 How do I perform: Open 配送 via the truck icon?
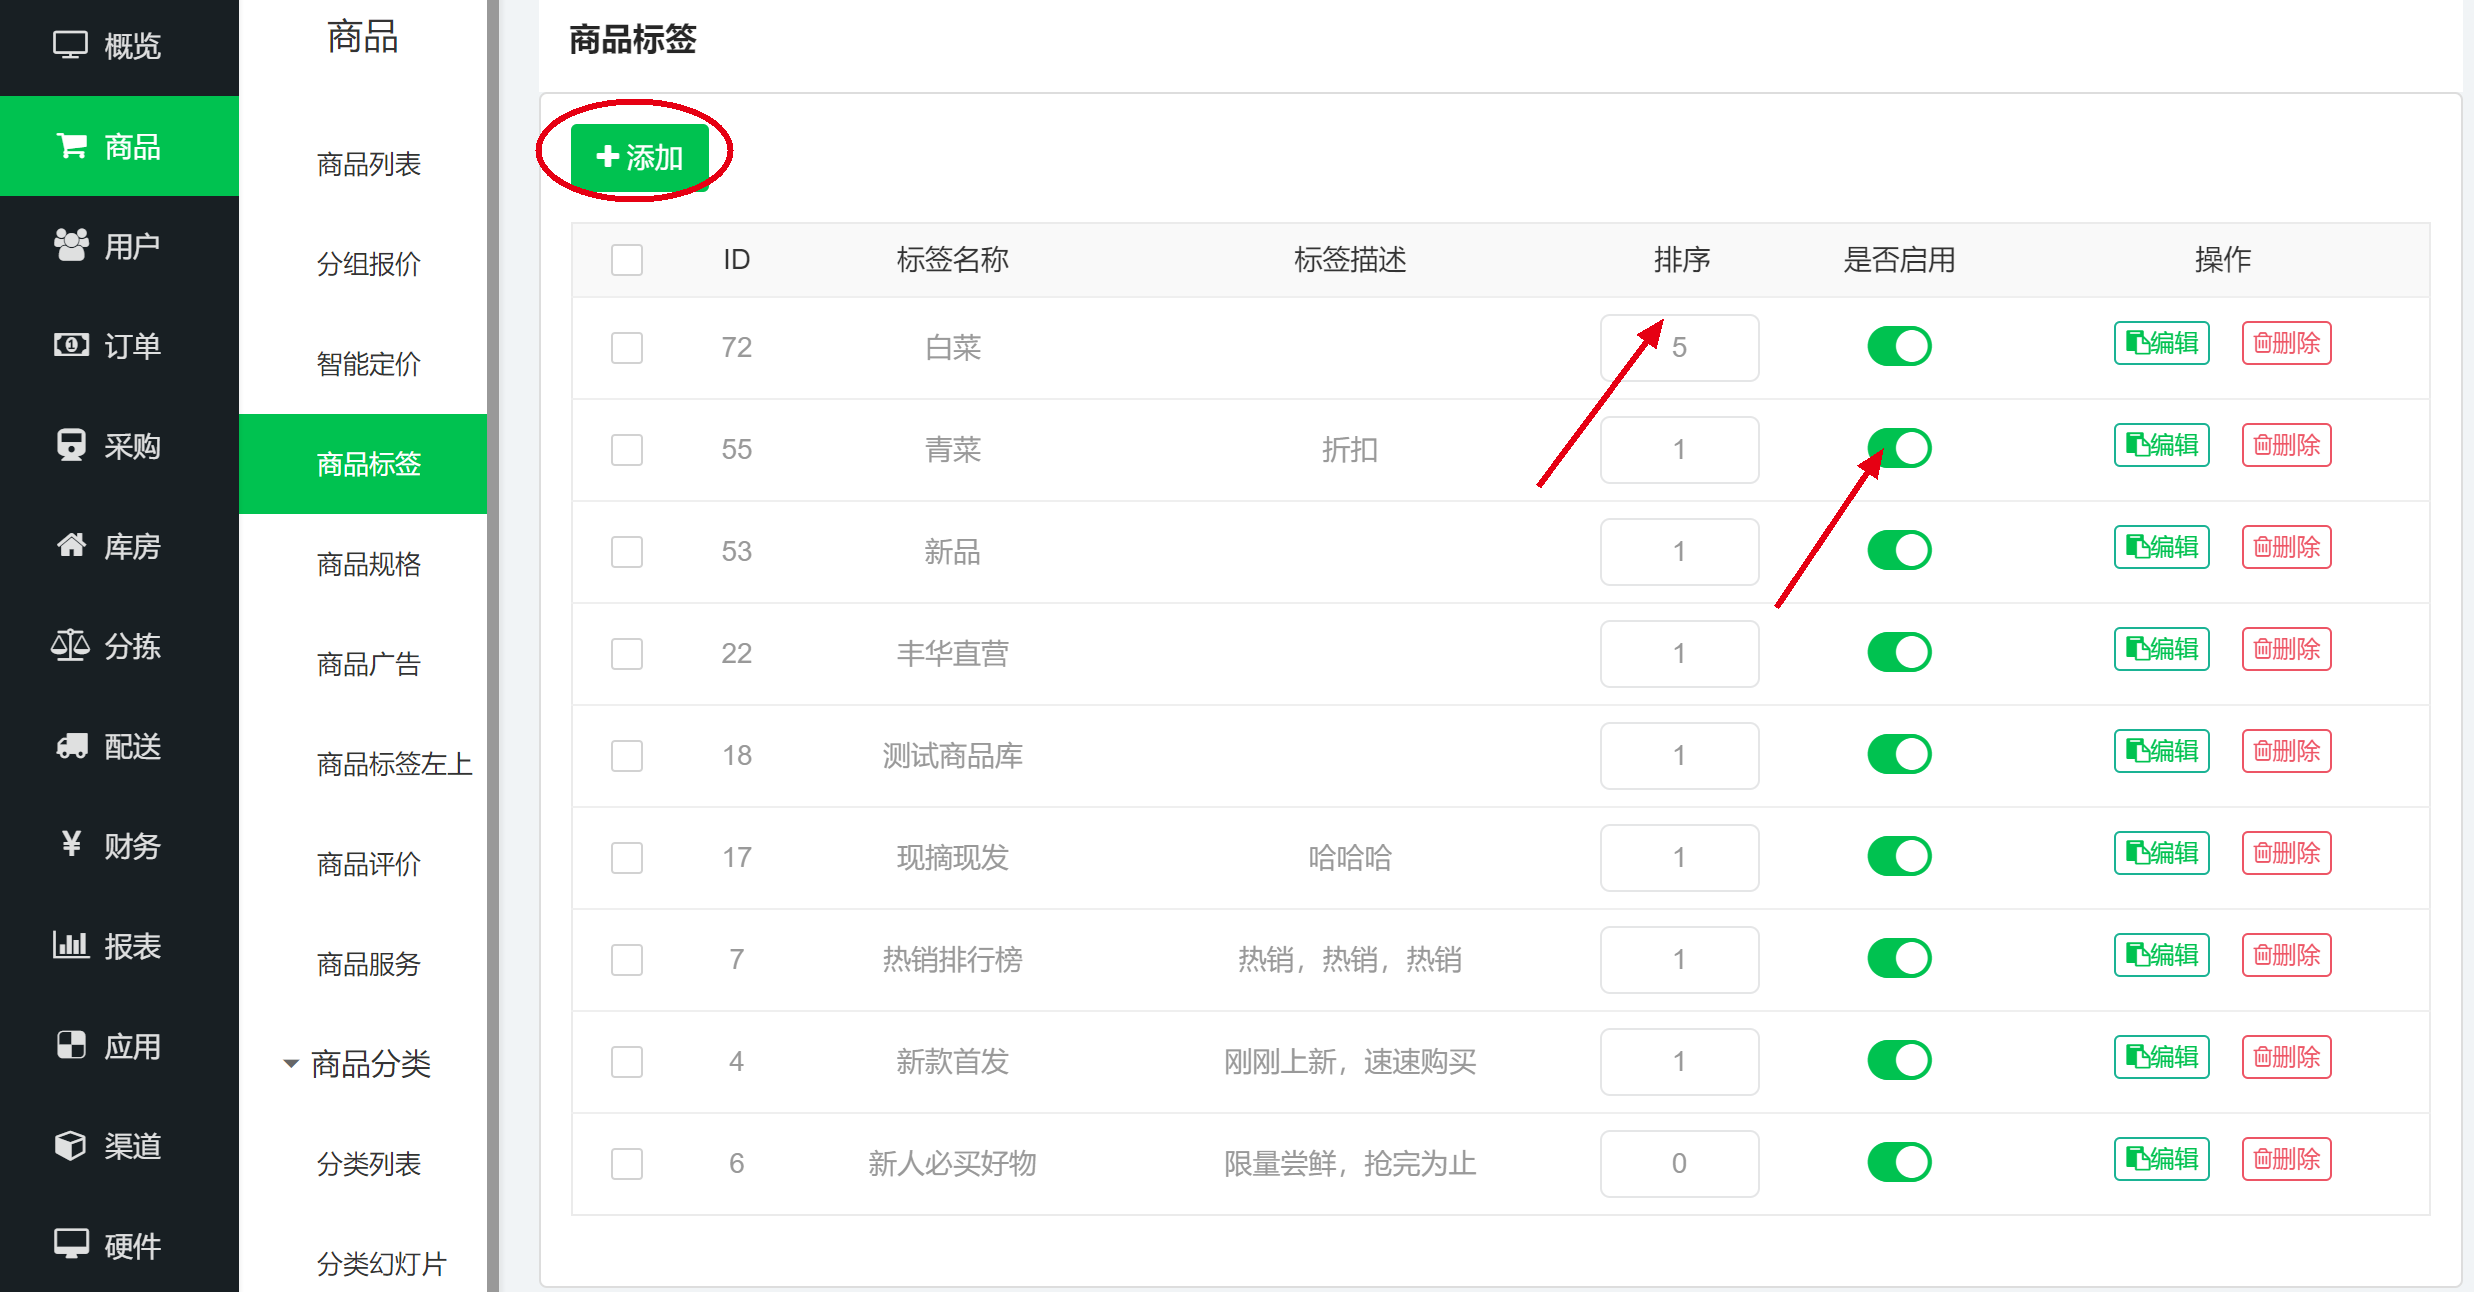[x=71, y=746]
